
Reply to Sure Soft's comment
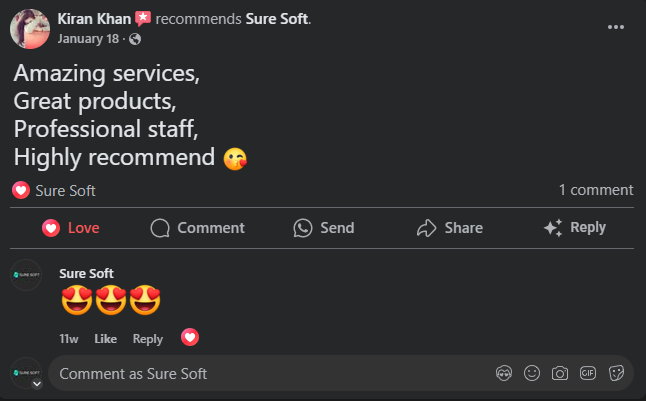tap(147, 339)
